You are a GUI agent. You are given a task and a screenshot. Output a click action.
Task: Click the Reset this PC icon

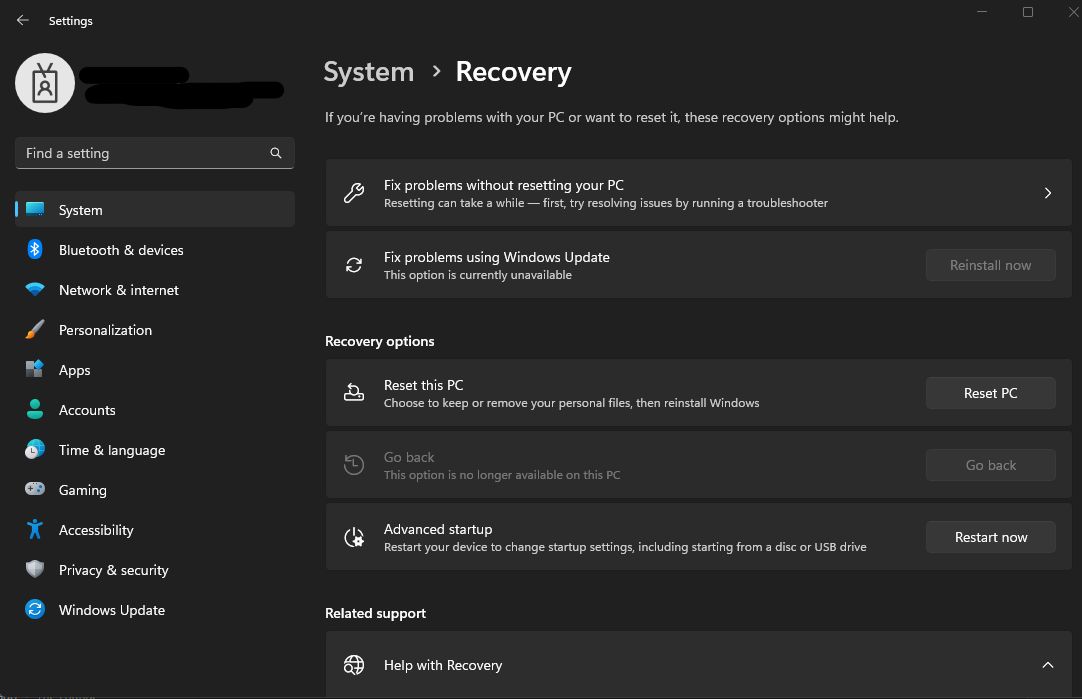point(354,393)
